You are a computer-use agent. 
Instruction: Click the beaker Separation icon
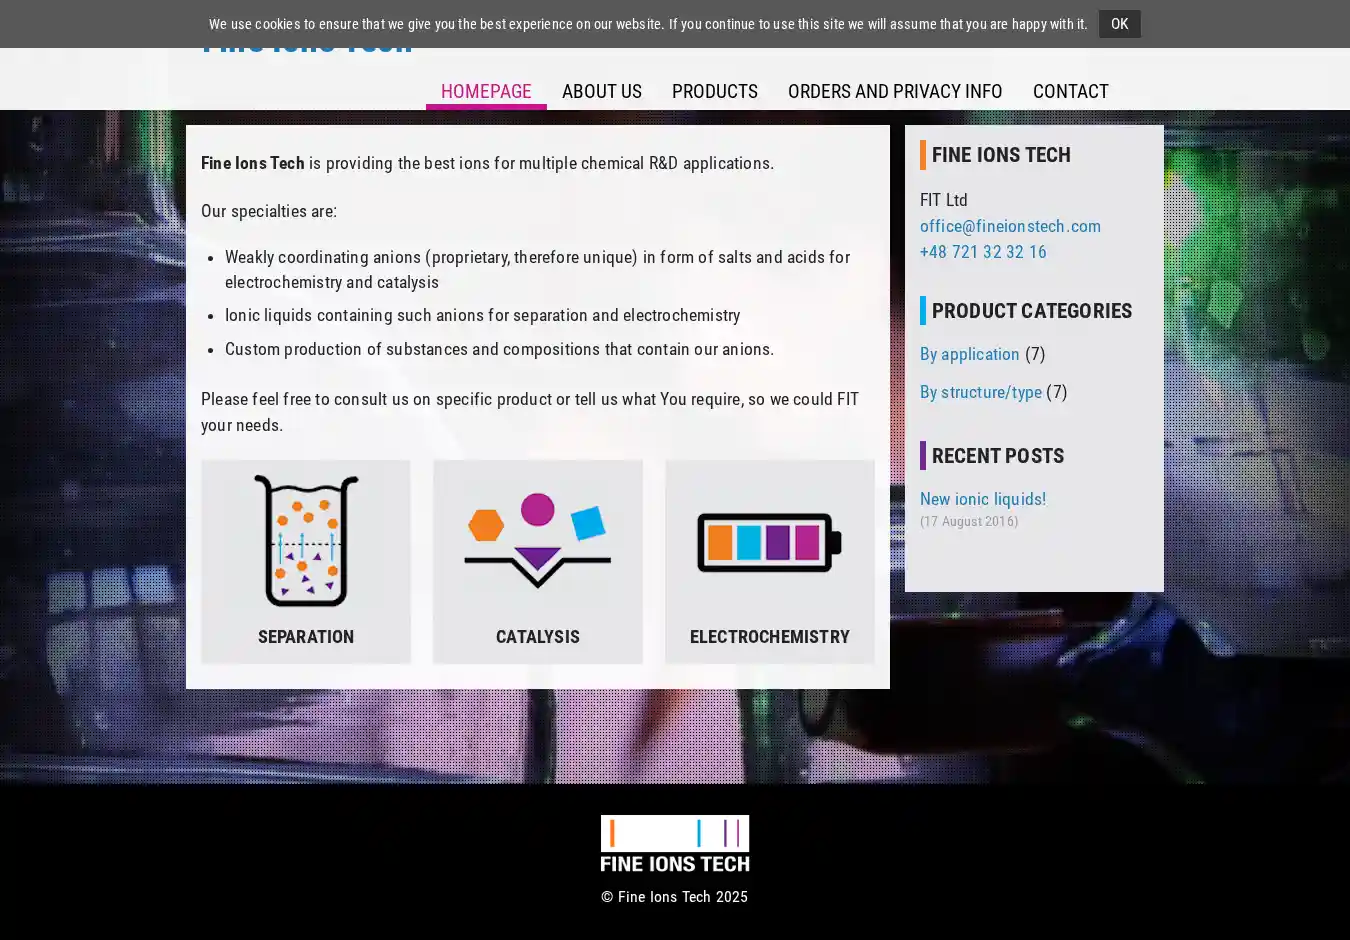(306, 541)
